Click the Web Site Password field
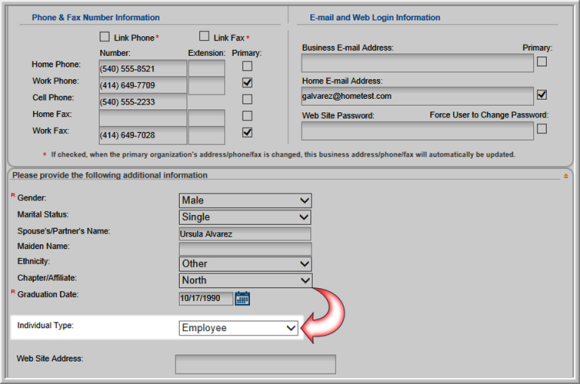580x384 pixels. coord(417,131)
